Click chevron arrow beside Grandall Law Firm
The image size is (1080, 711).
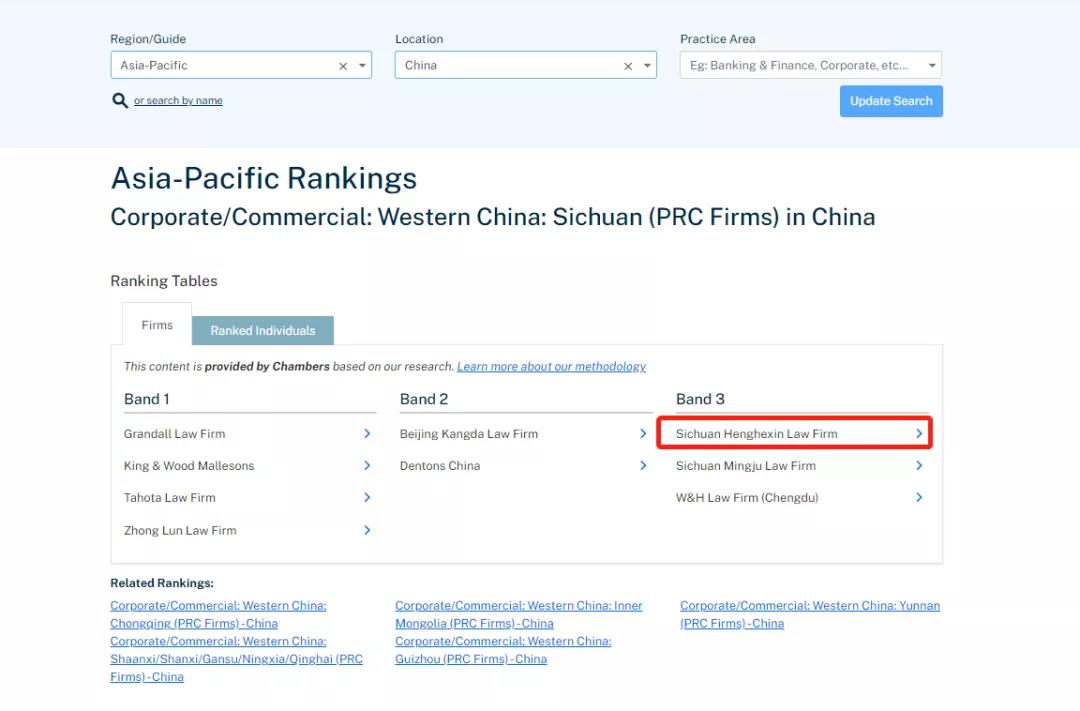tap(367, 434)
